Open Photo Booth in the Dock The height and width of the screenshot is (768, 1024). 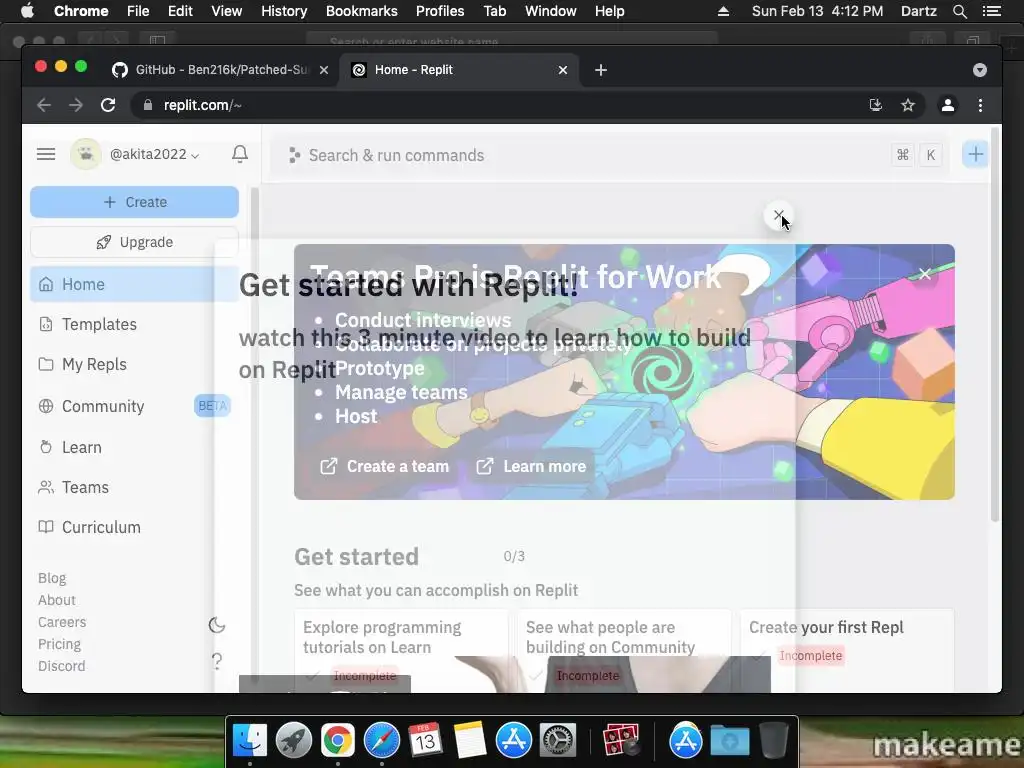pyautogui.click(x=621, y=741)
